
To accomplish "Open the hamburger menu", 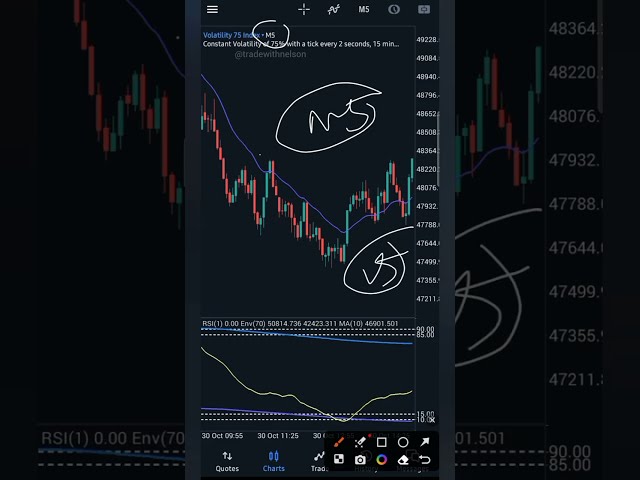I will tap(212, 9).
